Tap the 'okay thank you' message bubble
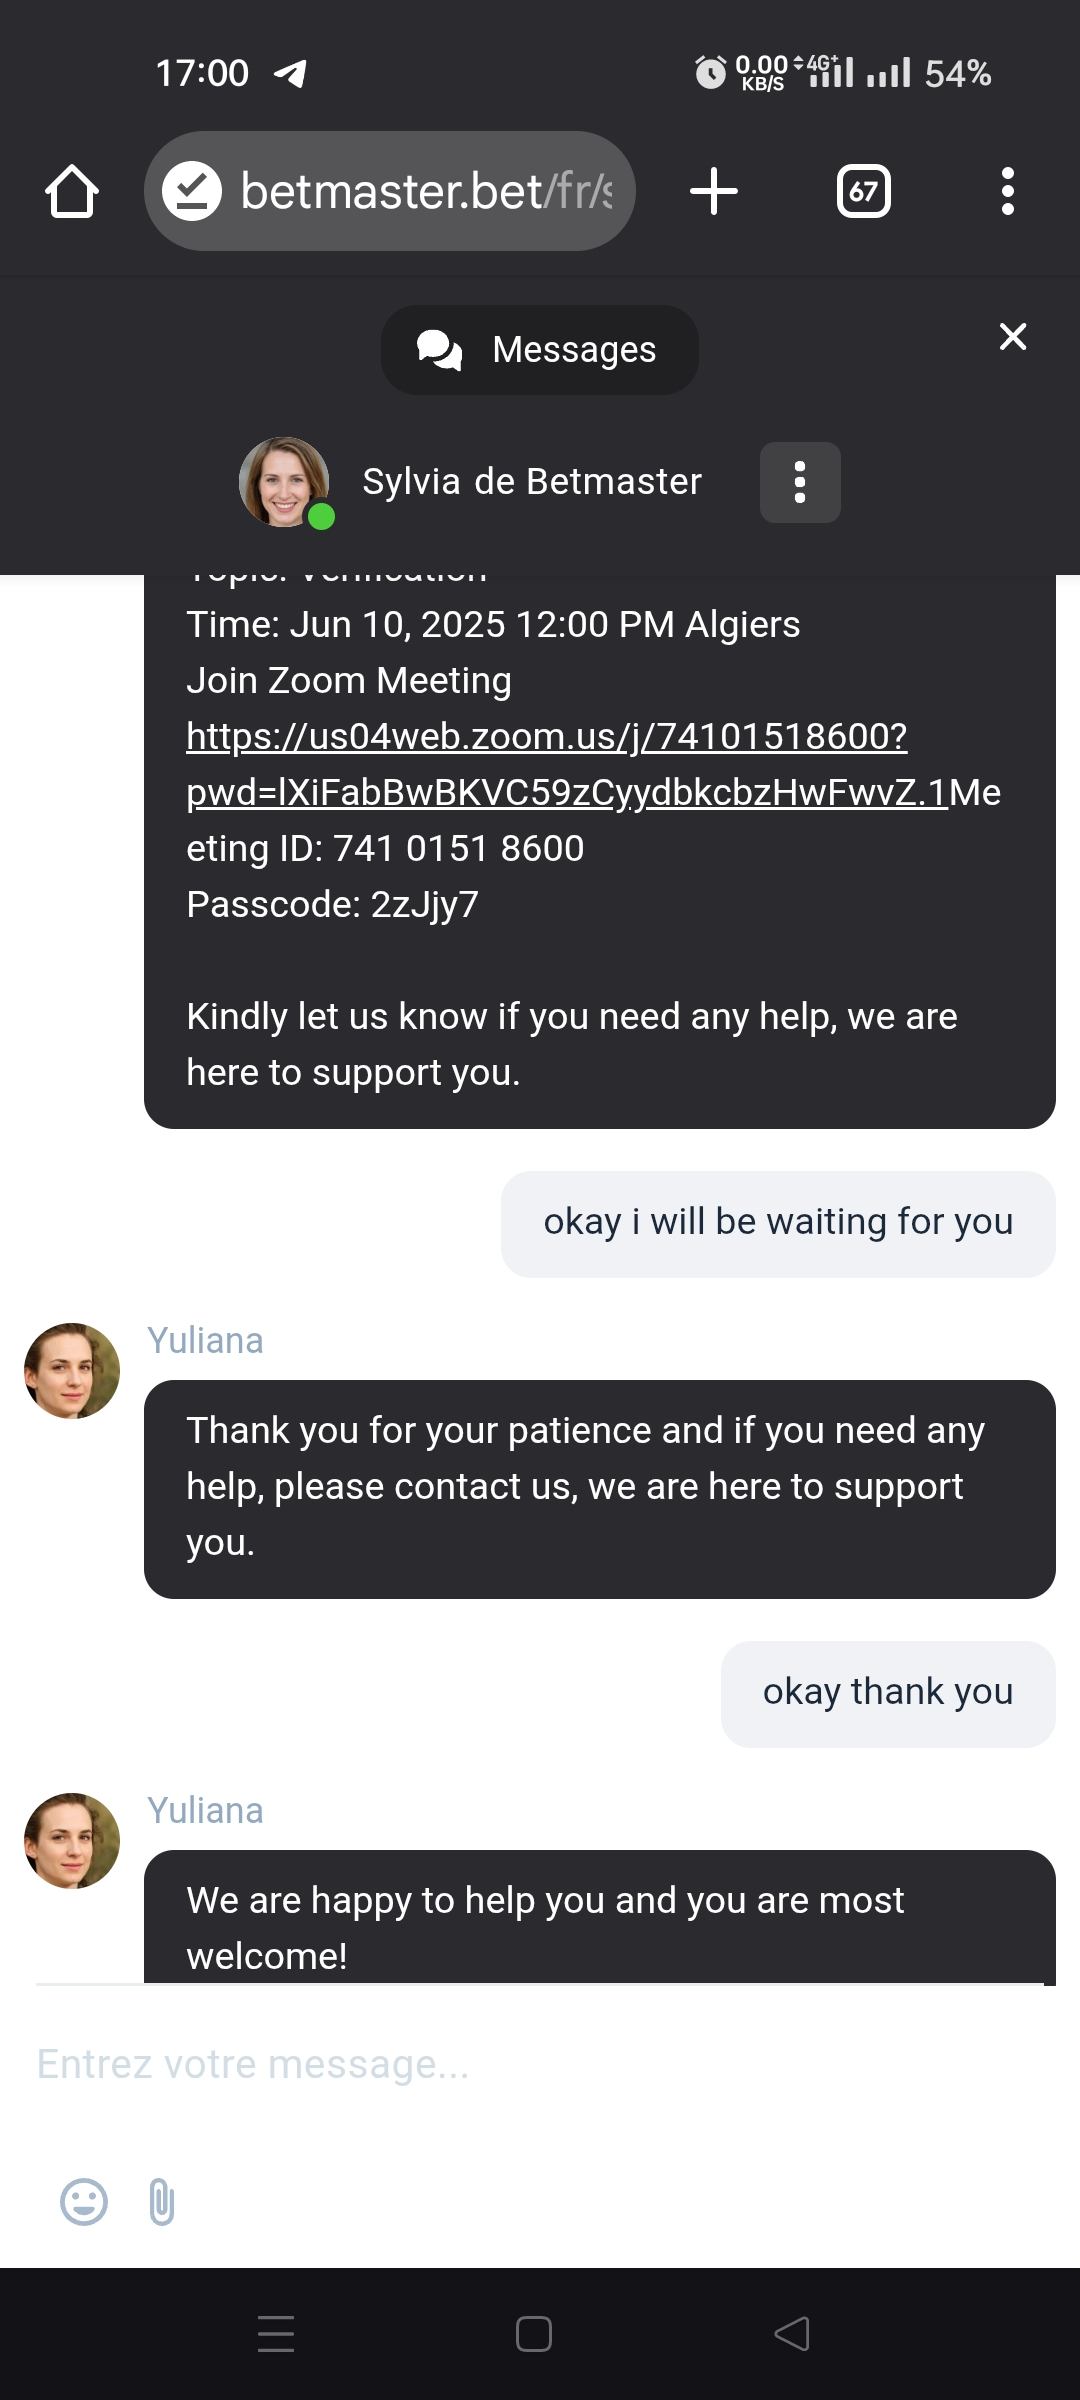Screen dimensions: 1080x2400 [888, 1693]
